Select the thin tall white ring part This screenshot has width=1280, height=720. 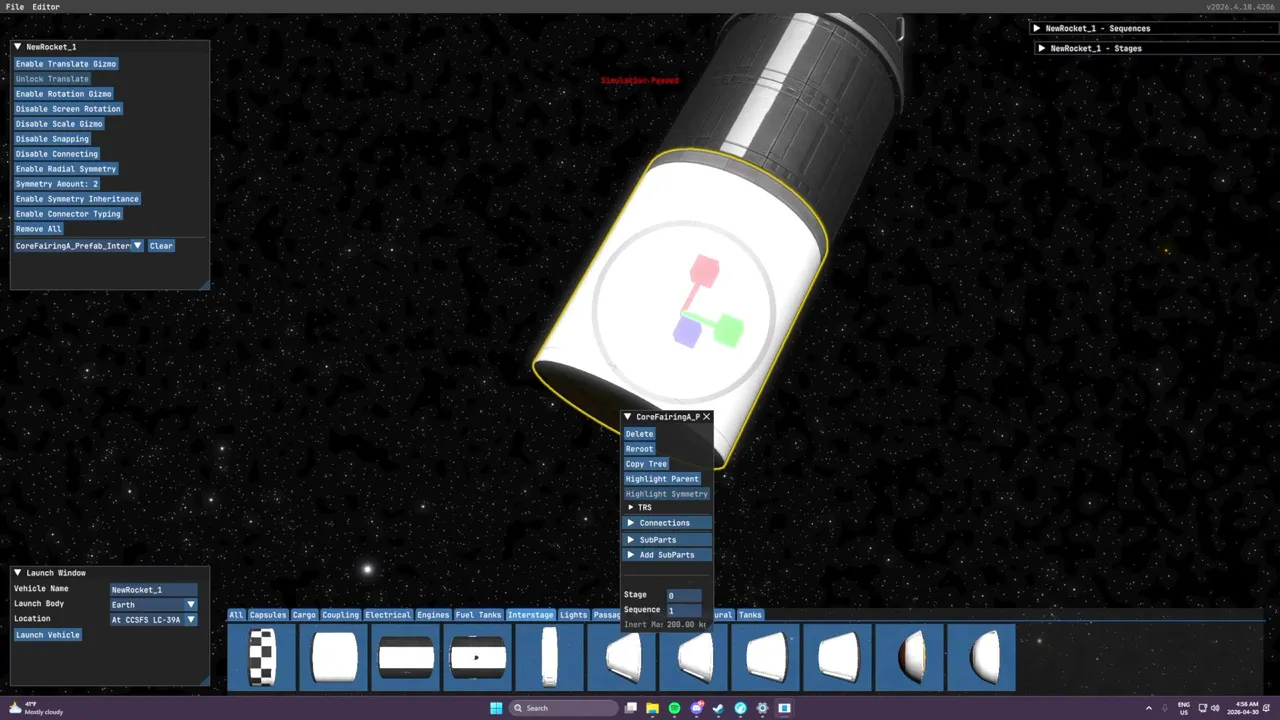click(550, 657)
